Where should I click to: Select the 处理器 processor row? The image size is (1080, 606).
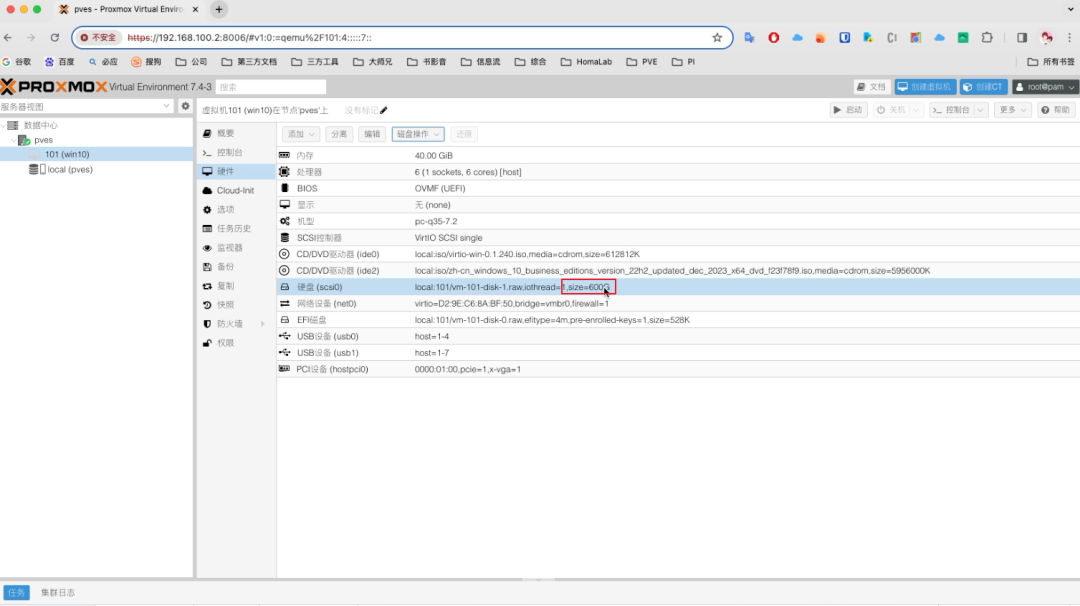pyautogui.click(x=678, y=172)
